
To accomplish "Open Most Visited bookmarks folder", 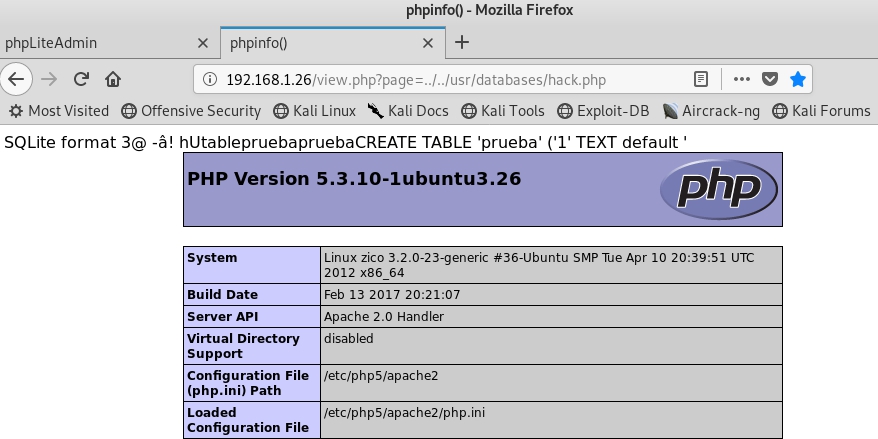I will tap(59, 111).
